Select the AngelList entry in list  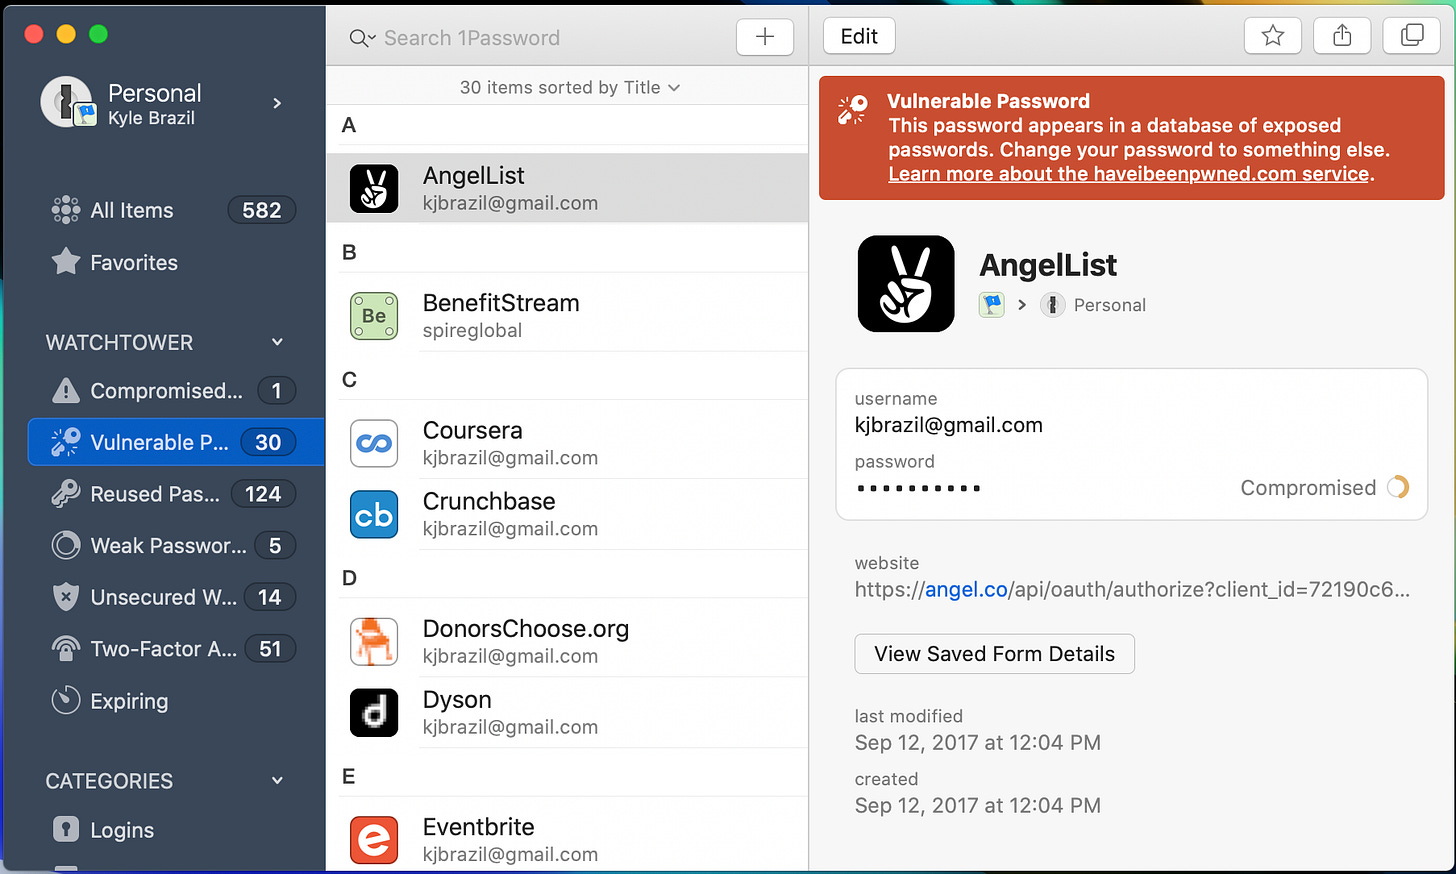coord(567,188)
